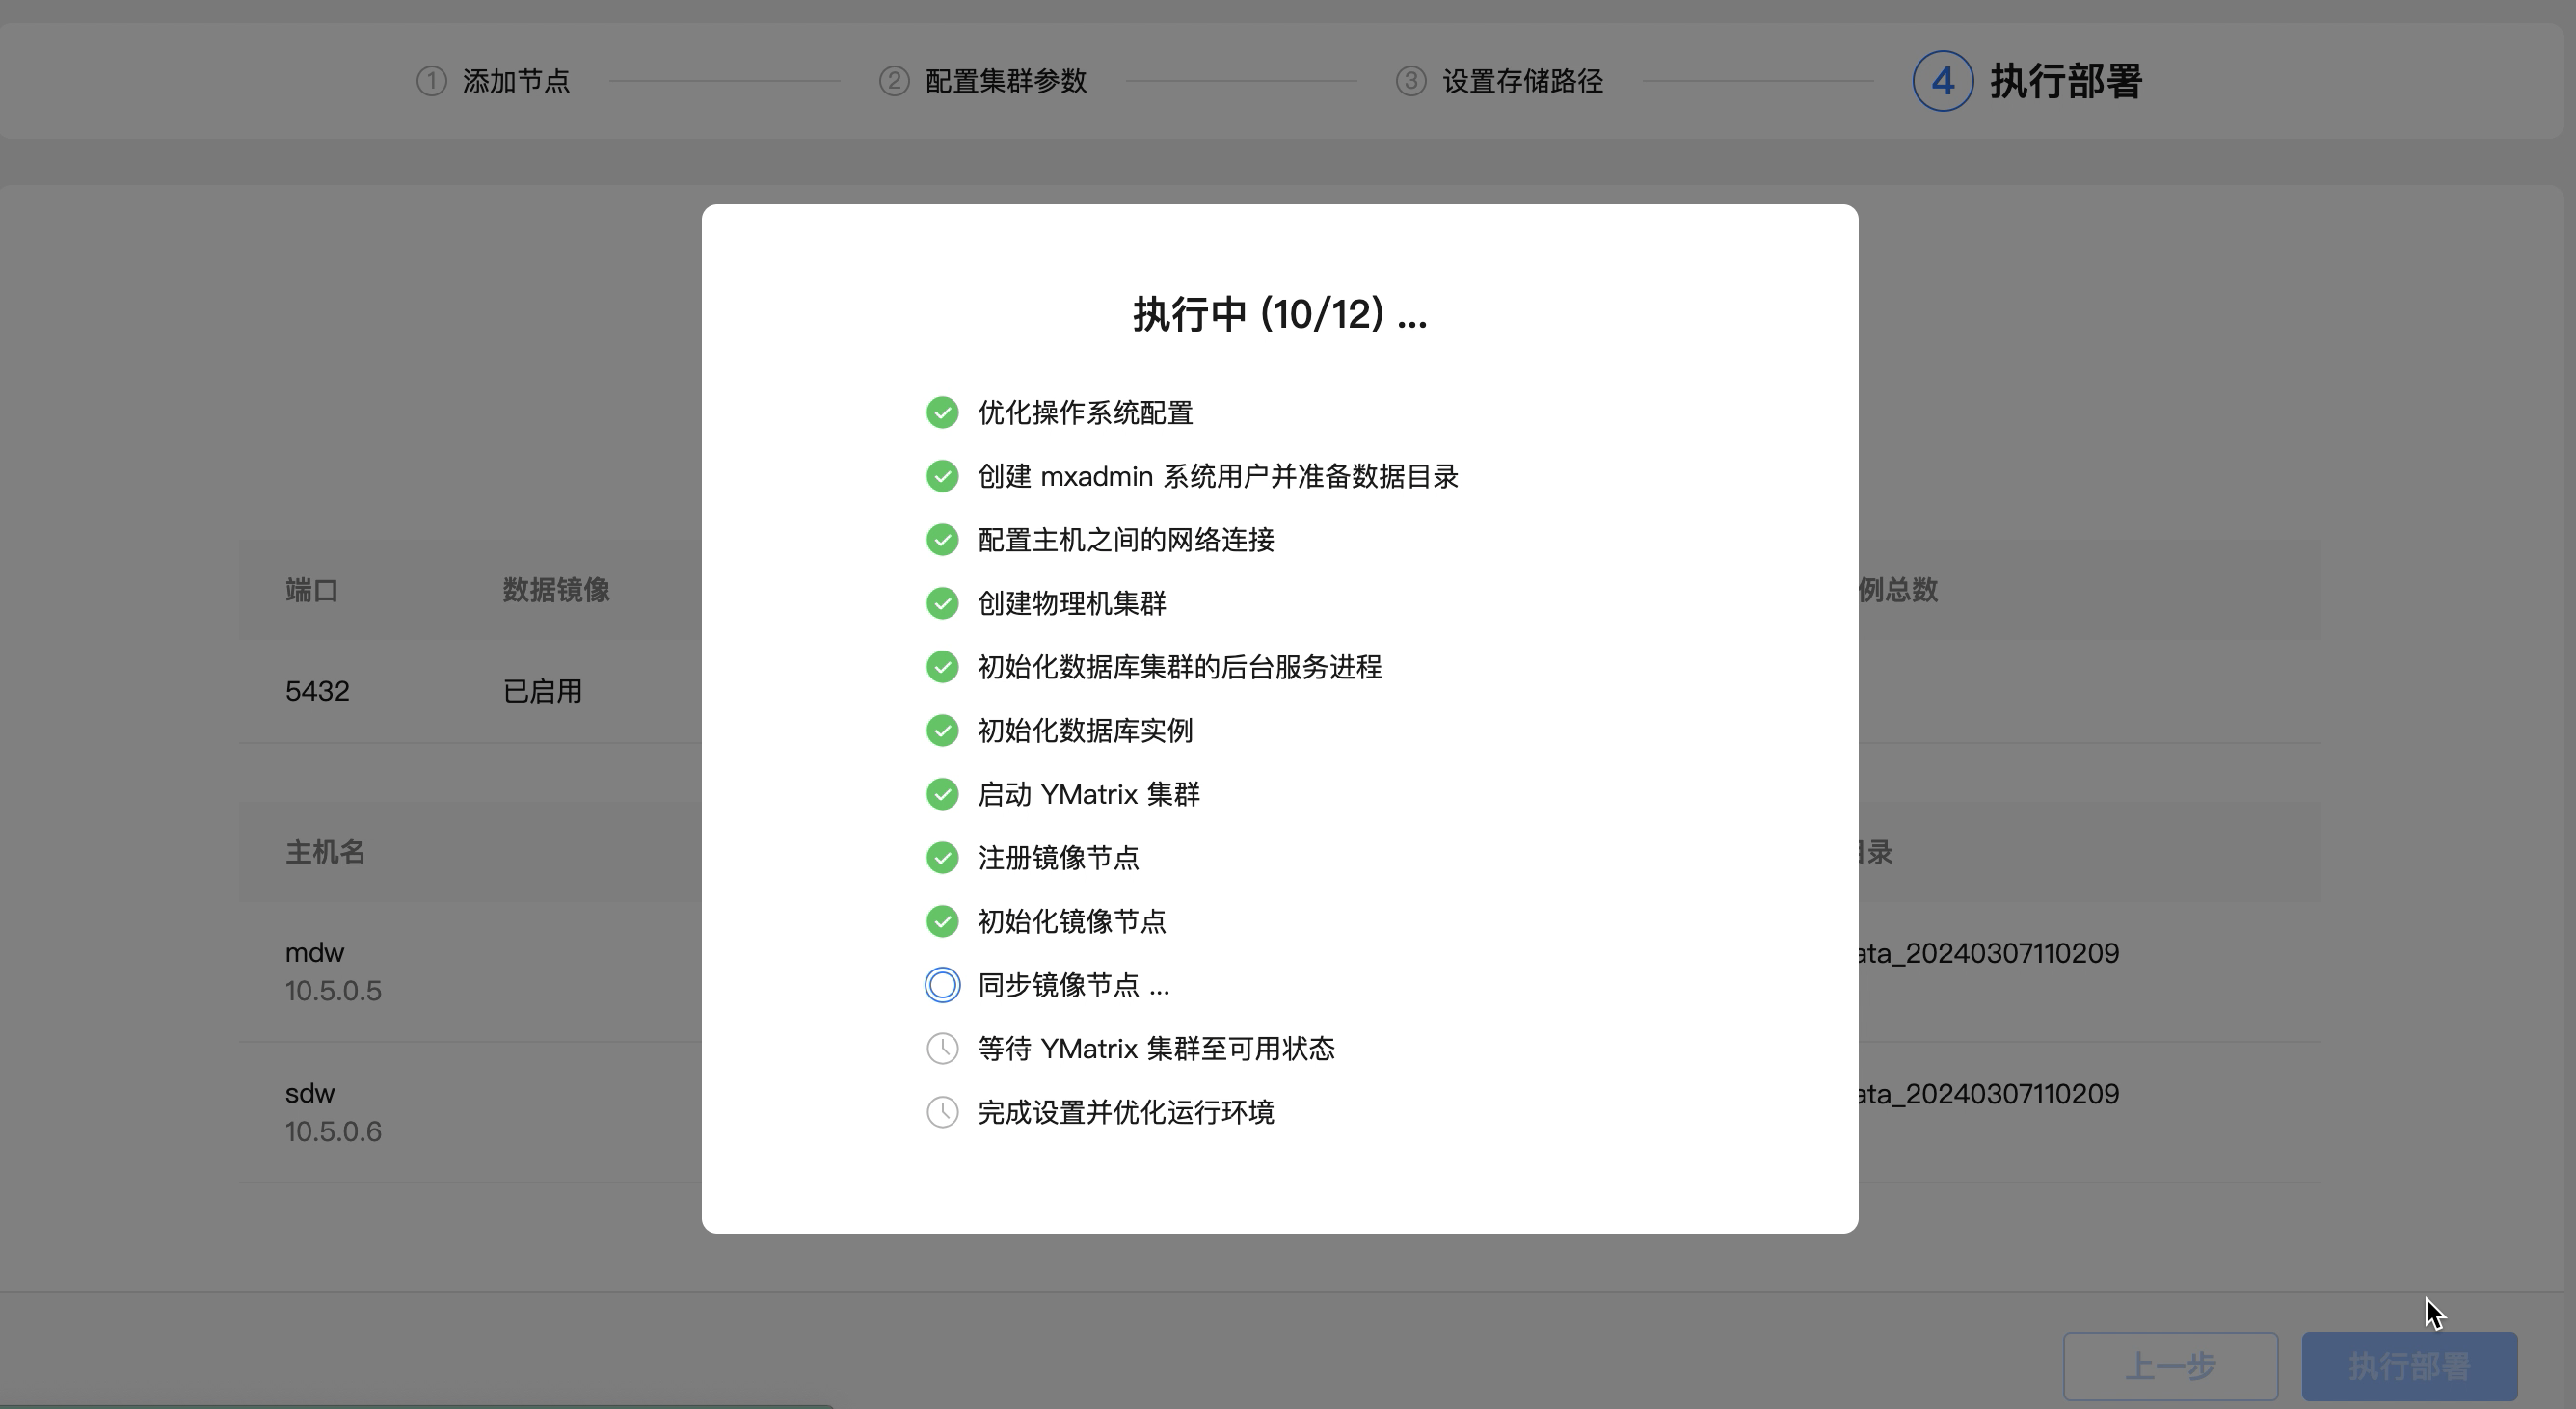Click the step 1 circle icon
2576x1409 pixels.
[x=431, y=81]
